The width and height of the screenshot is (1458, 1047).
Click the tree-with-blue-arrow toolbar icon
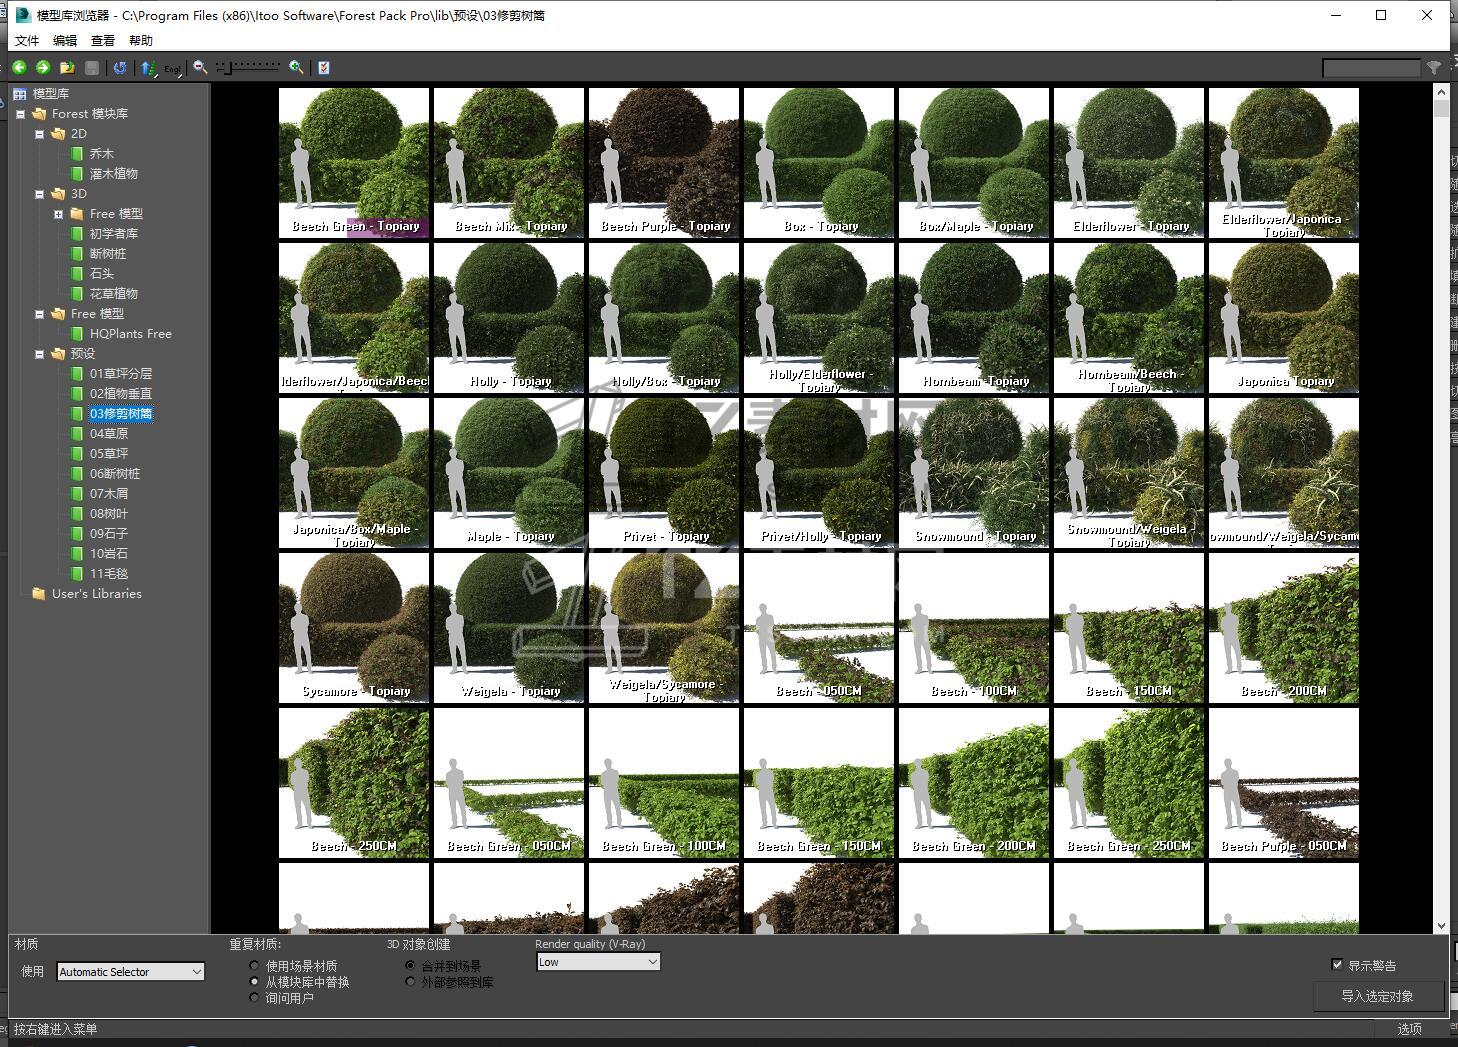148,68
